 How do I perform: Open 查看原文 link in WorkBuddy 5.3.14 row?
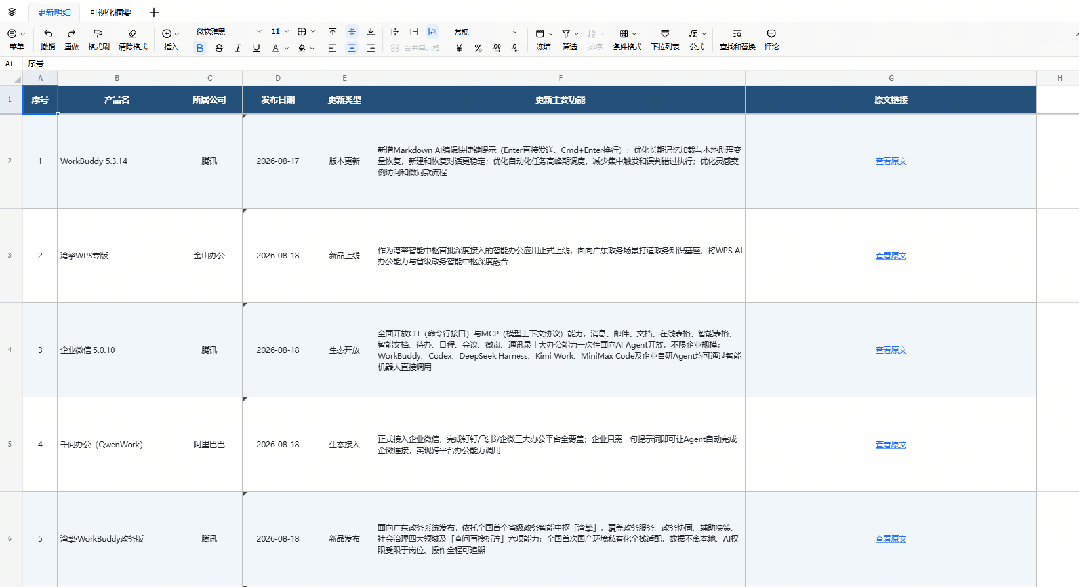coord(890,161)
